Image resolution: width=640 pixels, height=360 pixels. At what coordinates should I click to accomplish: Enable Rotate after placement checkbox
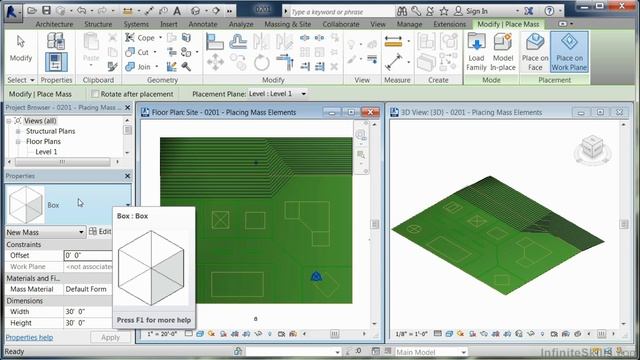click(95, 94)
